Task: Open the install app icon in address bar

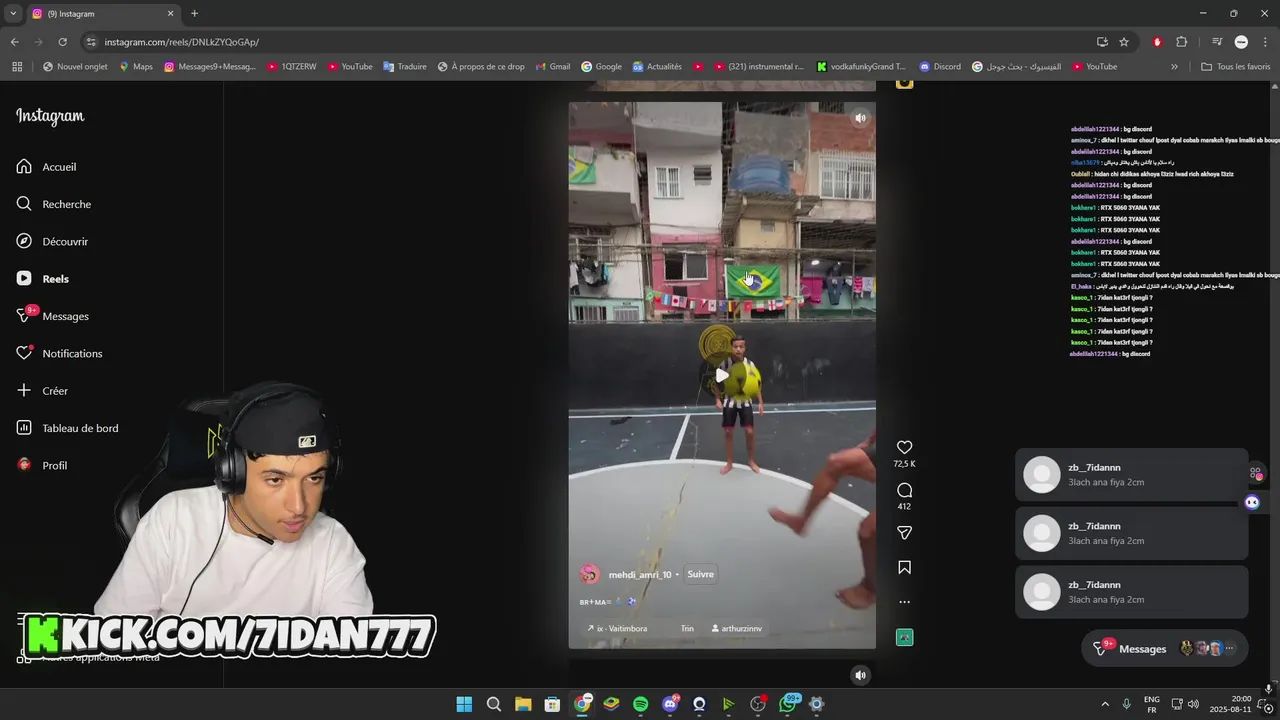Action: [x=1102, y=42]
